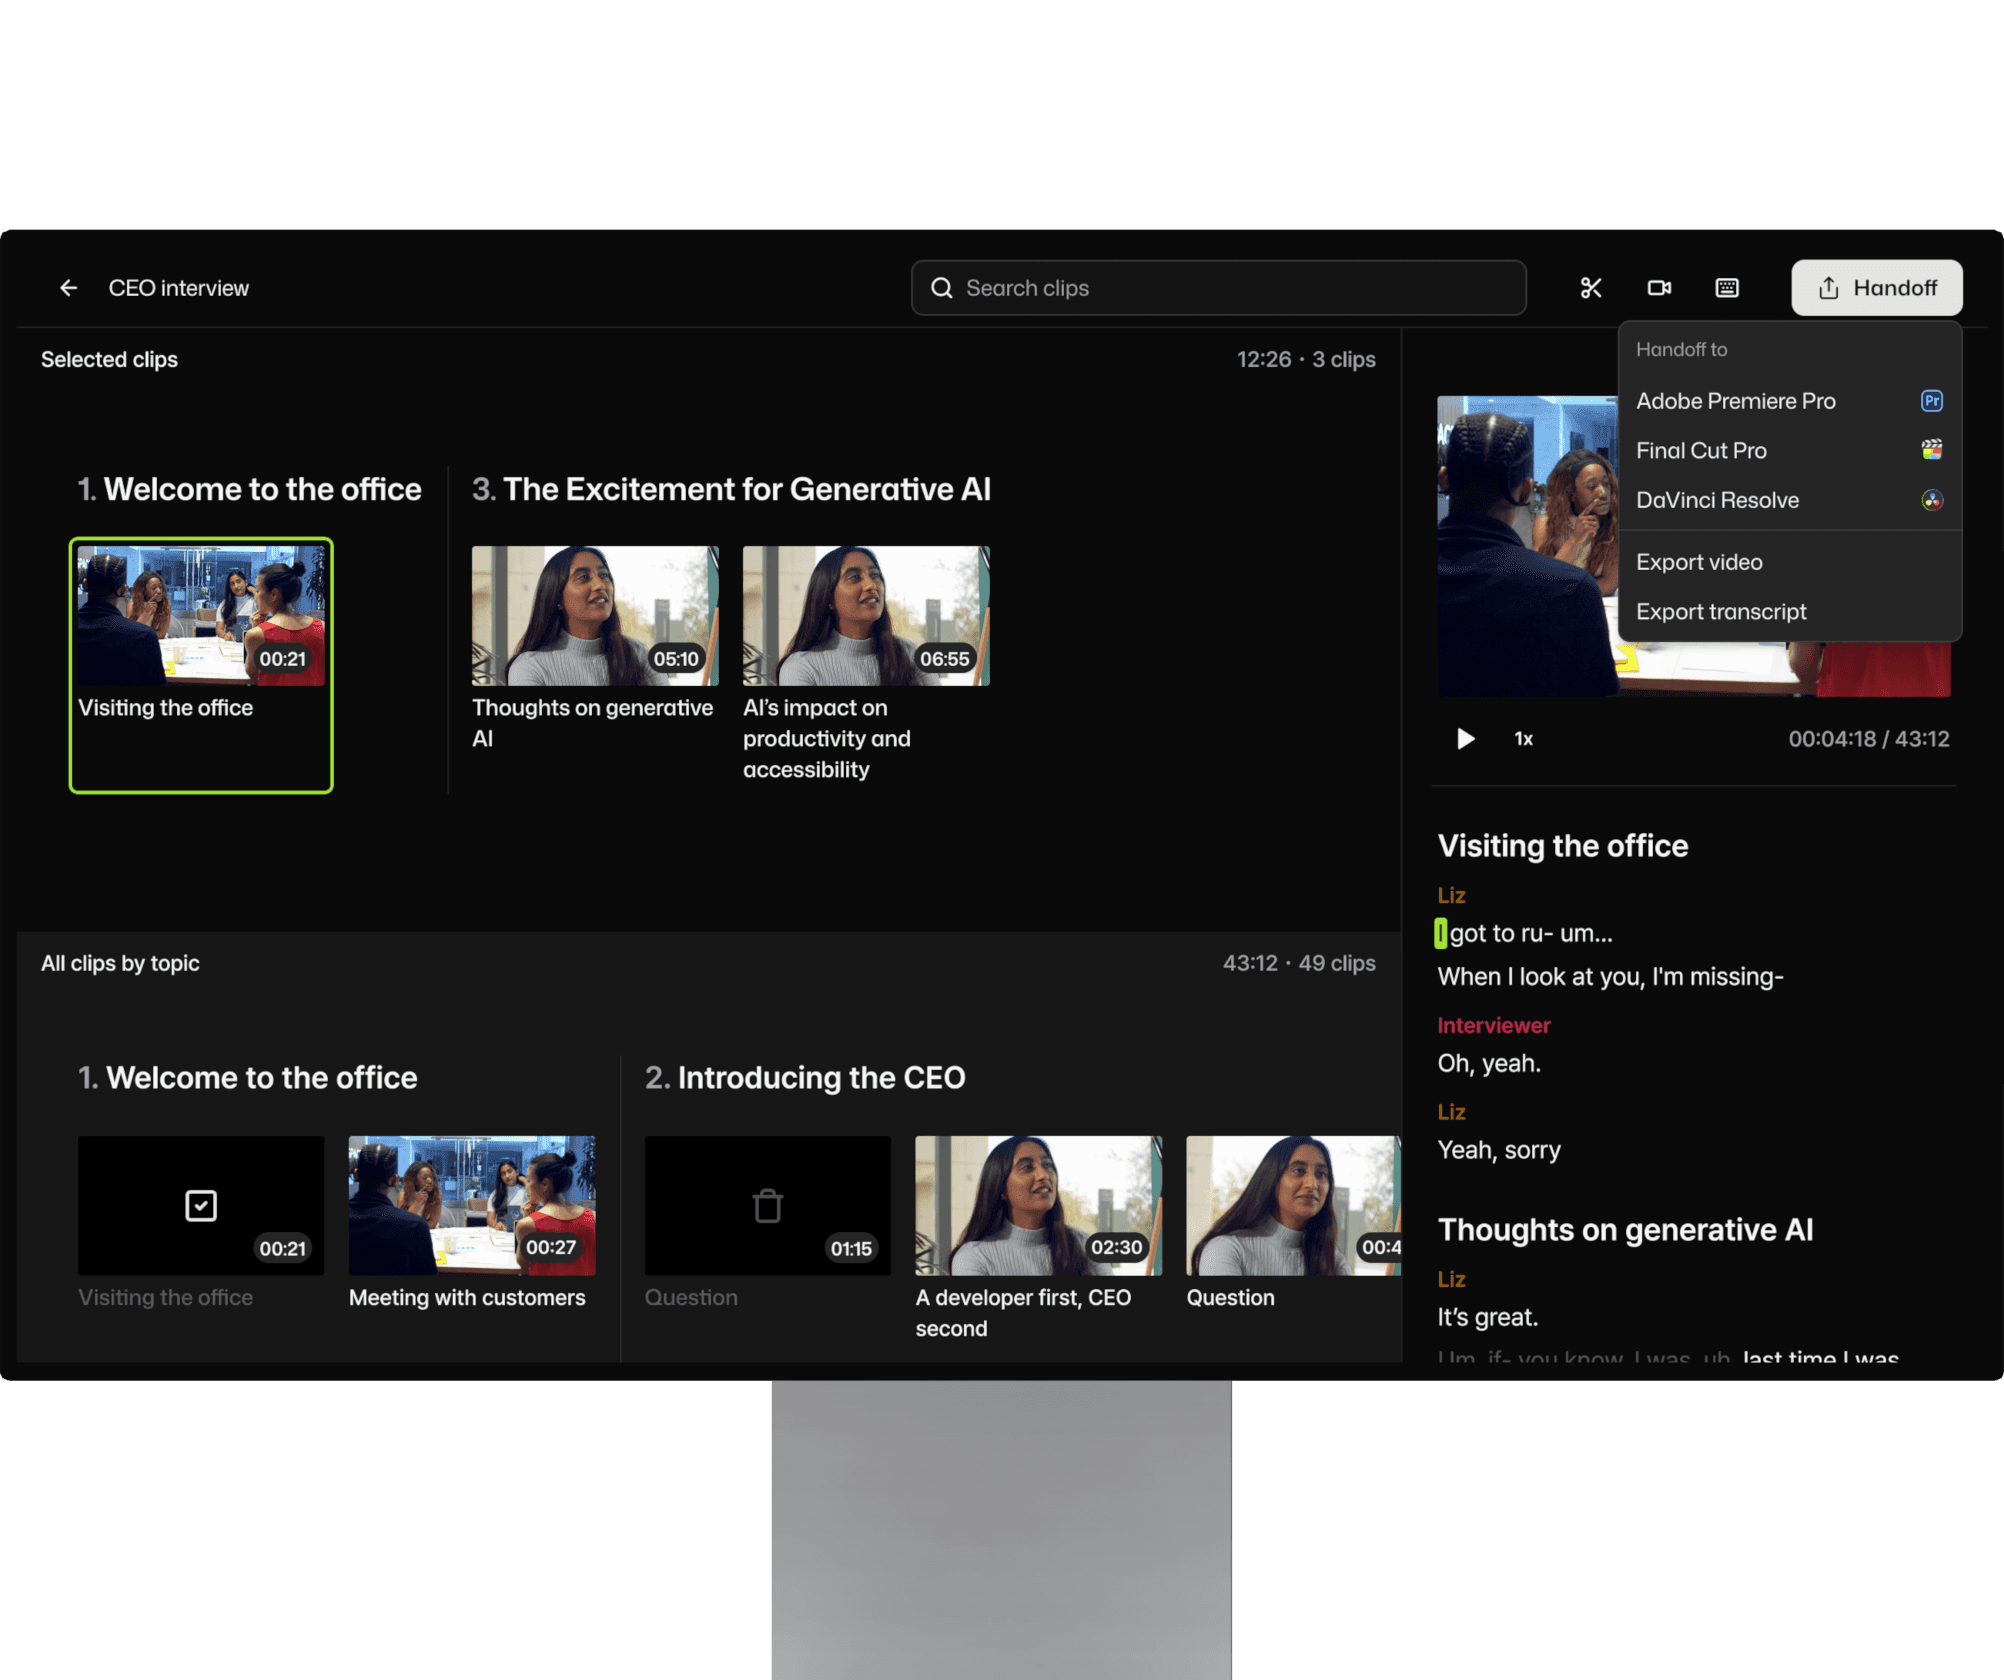Select AI's impact on productivity clip thumbnail
2004x1680 pixels.
click(866, 615)
